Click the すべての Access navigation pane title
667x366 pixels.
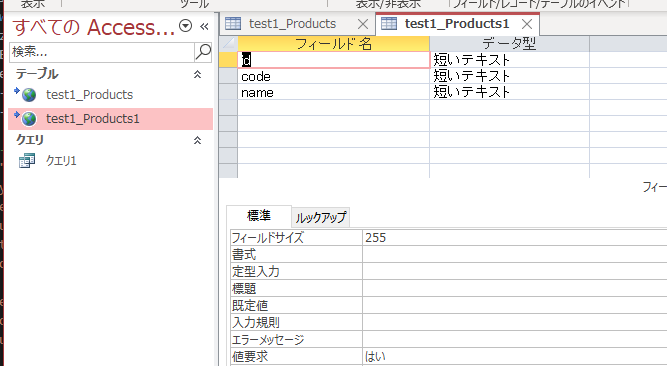coord(94,27)
